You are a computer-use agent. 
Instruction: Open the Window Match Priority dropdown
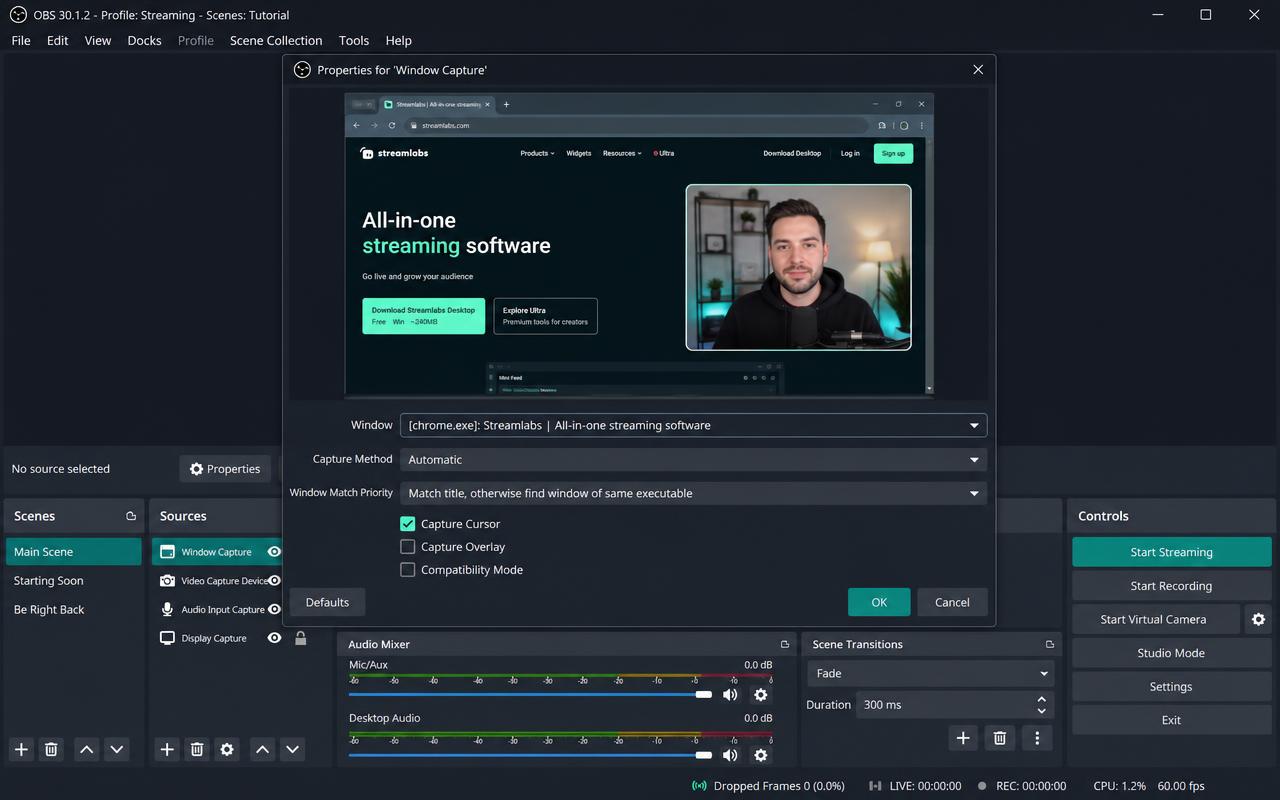click(x=693, y=493)
